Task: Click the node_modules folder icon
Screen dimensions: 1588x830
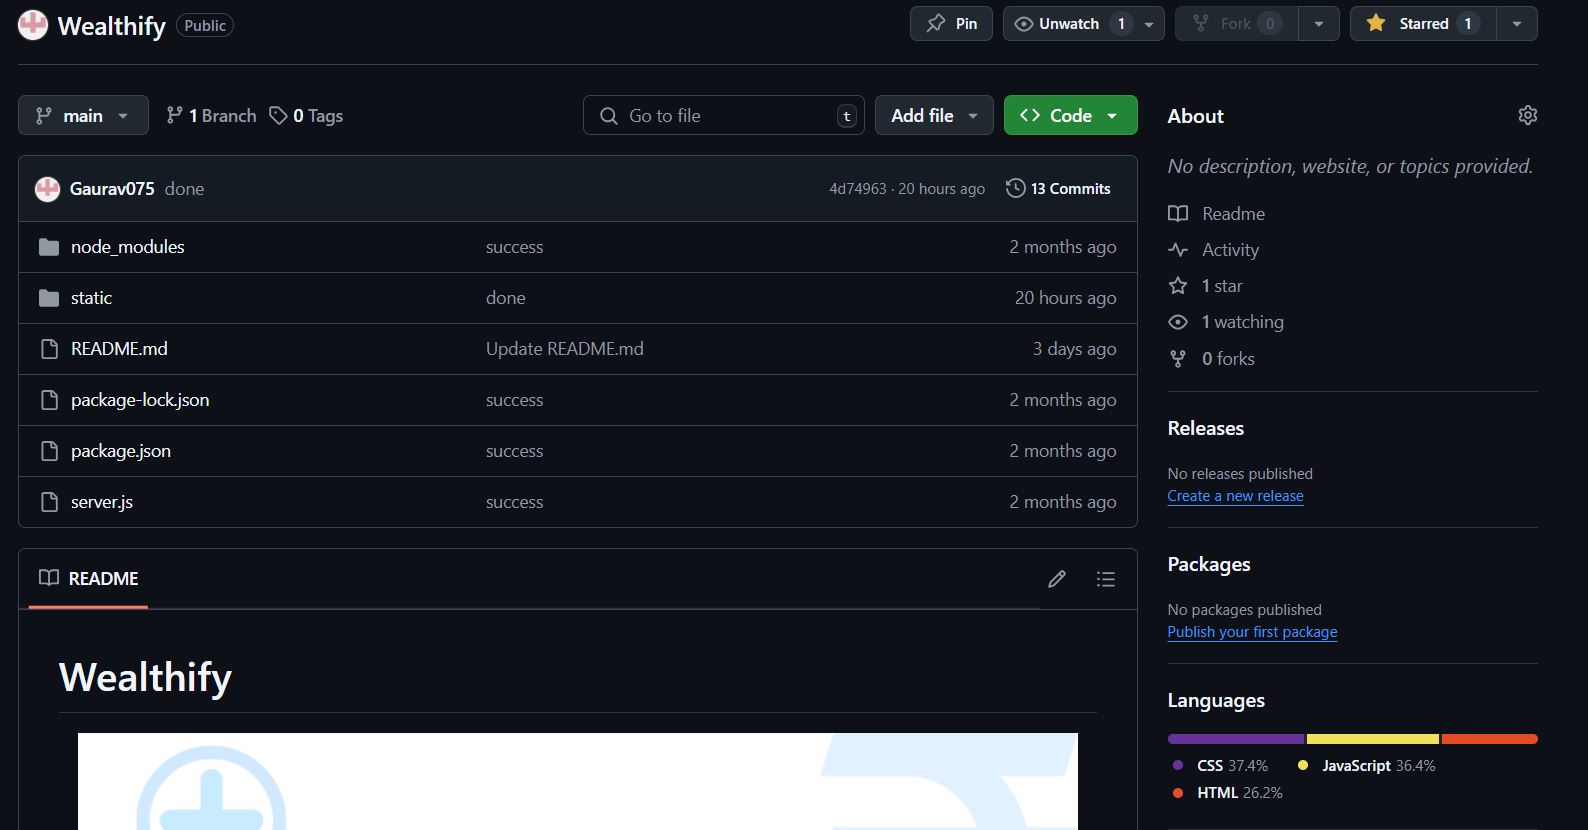Action: pyautogui.click(x=49, y=247)
